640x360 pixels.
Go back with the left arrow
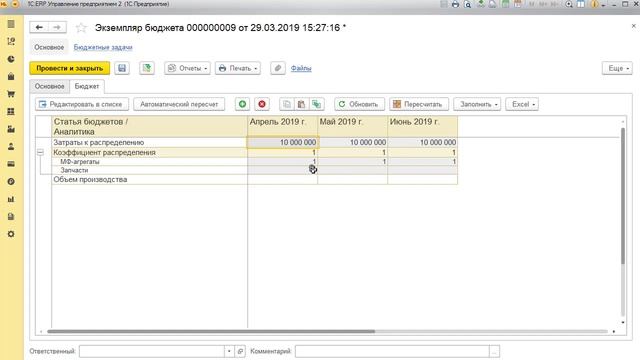click(x=39, y=27)
